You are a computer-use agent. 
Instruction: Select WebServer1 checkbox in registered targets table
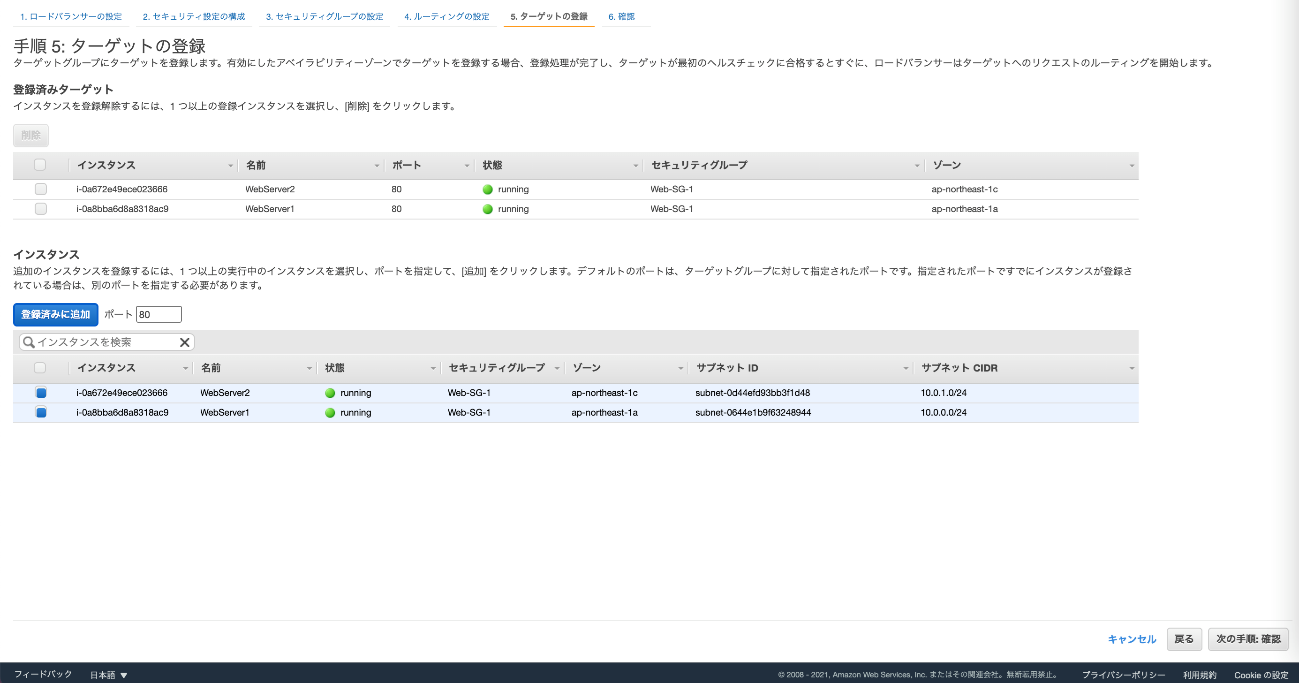tap(41, 209)
